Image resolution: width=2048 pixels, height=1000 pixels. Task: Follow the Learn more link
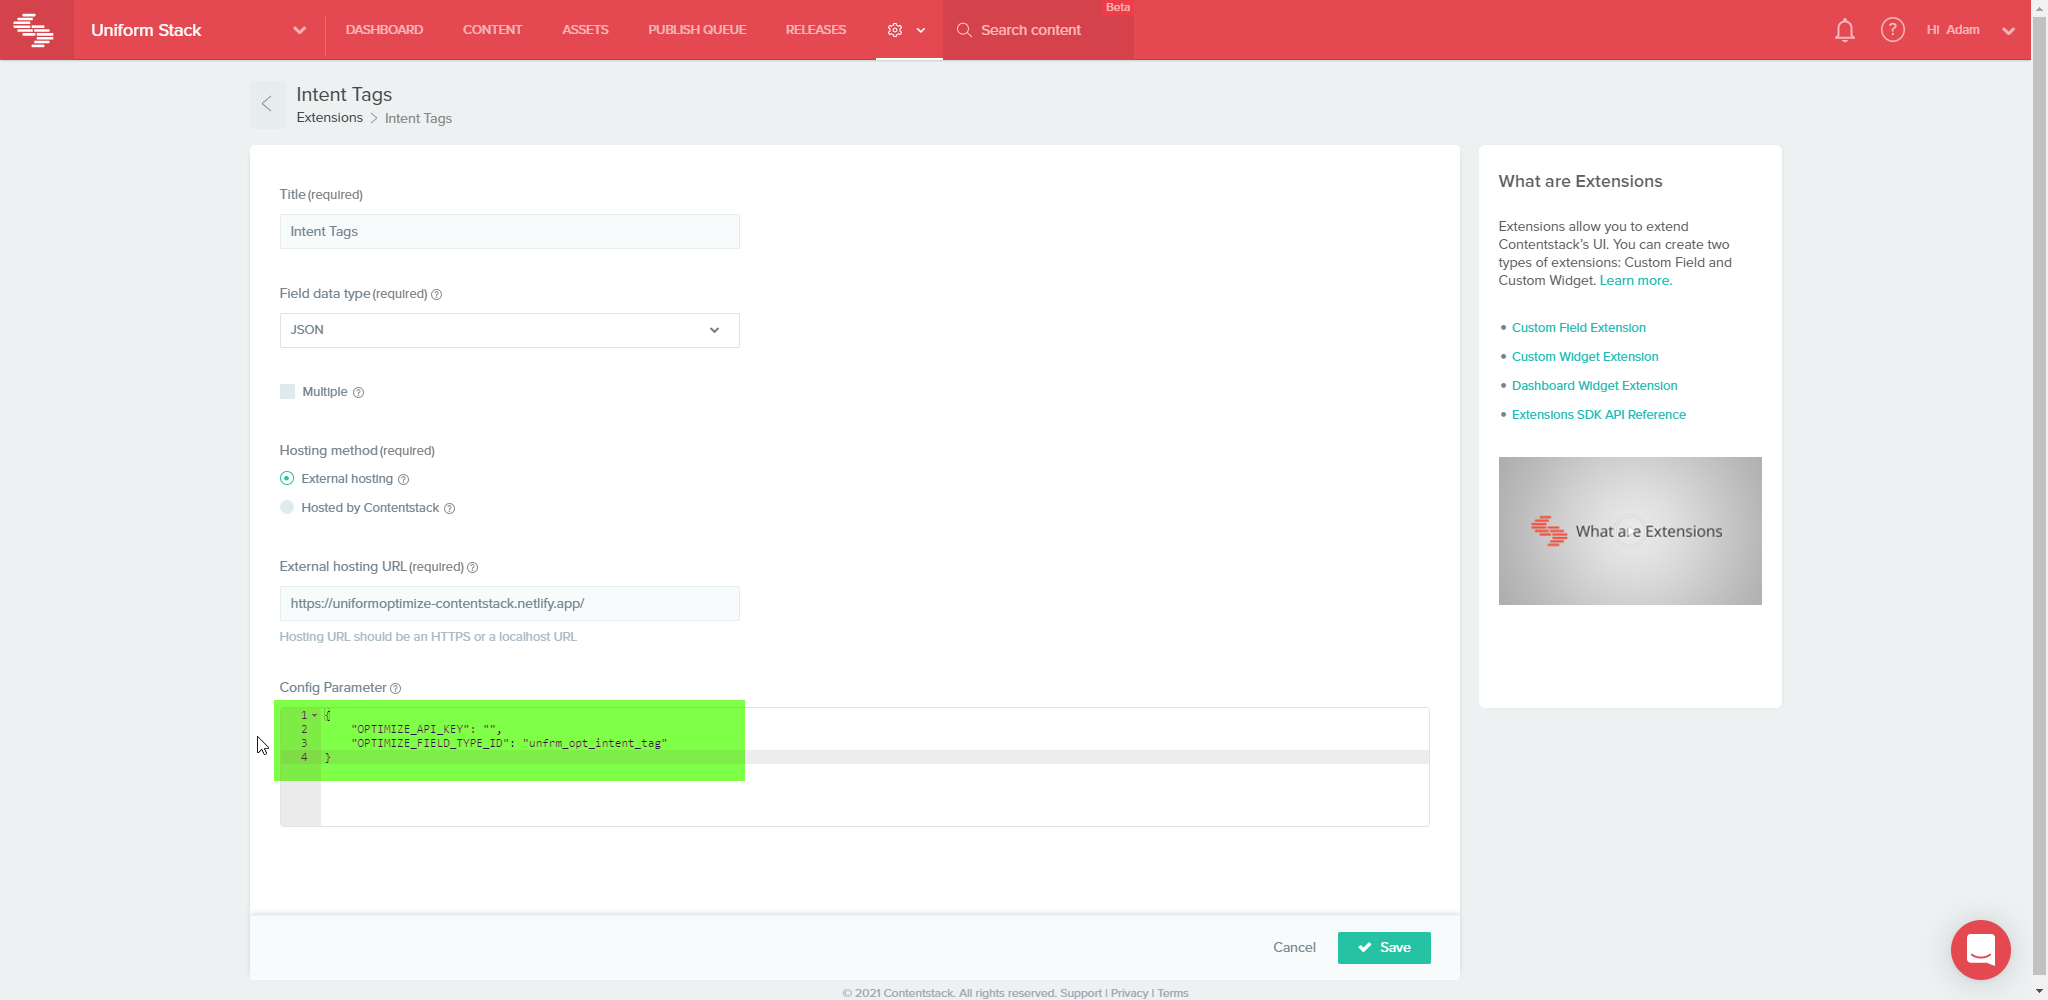(x=1636, y=281)
